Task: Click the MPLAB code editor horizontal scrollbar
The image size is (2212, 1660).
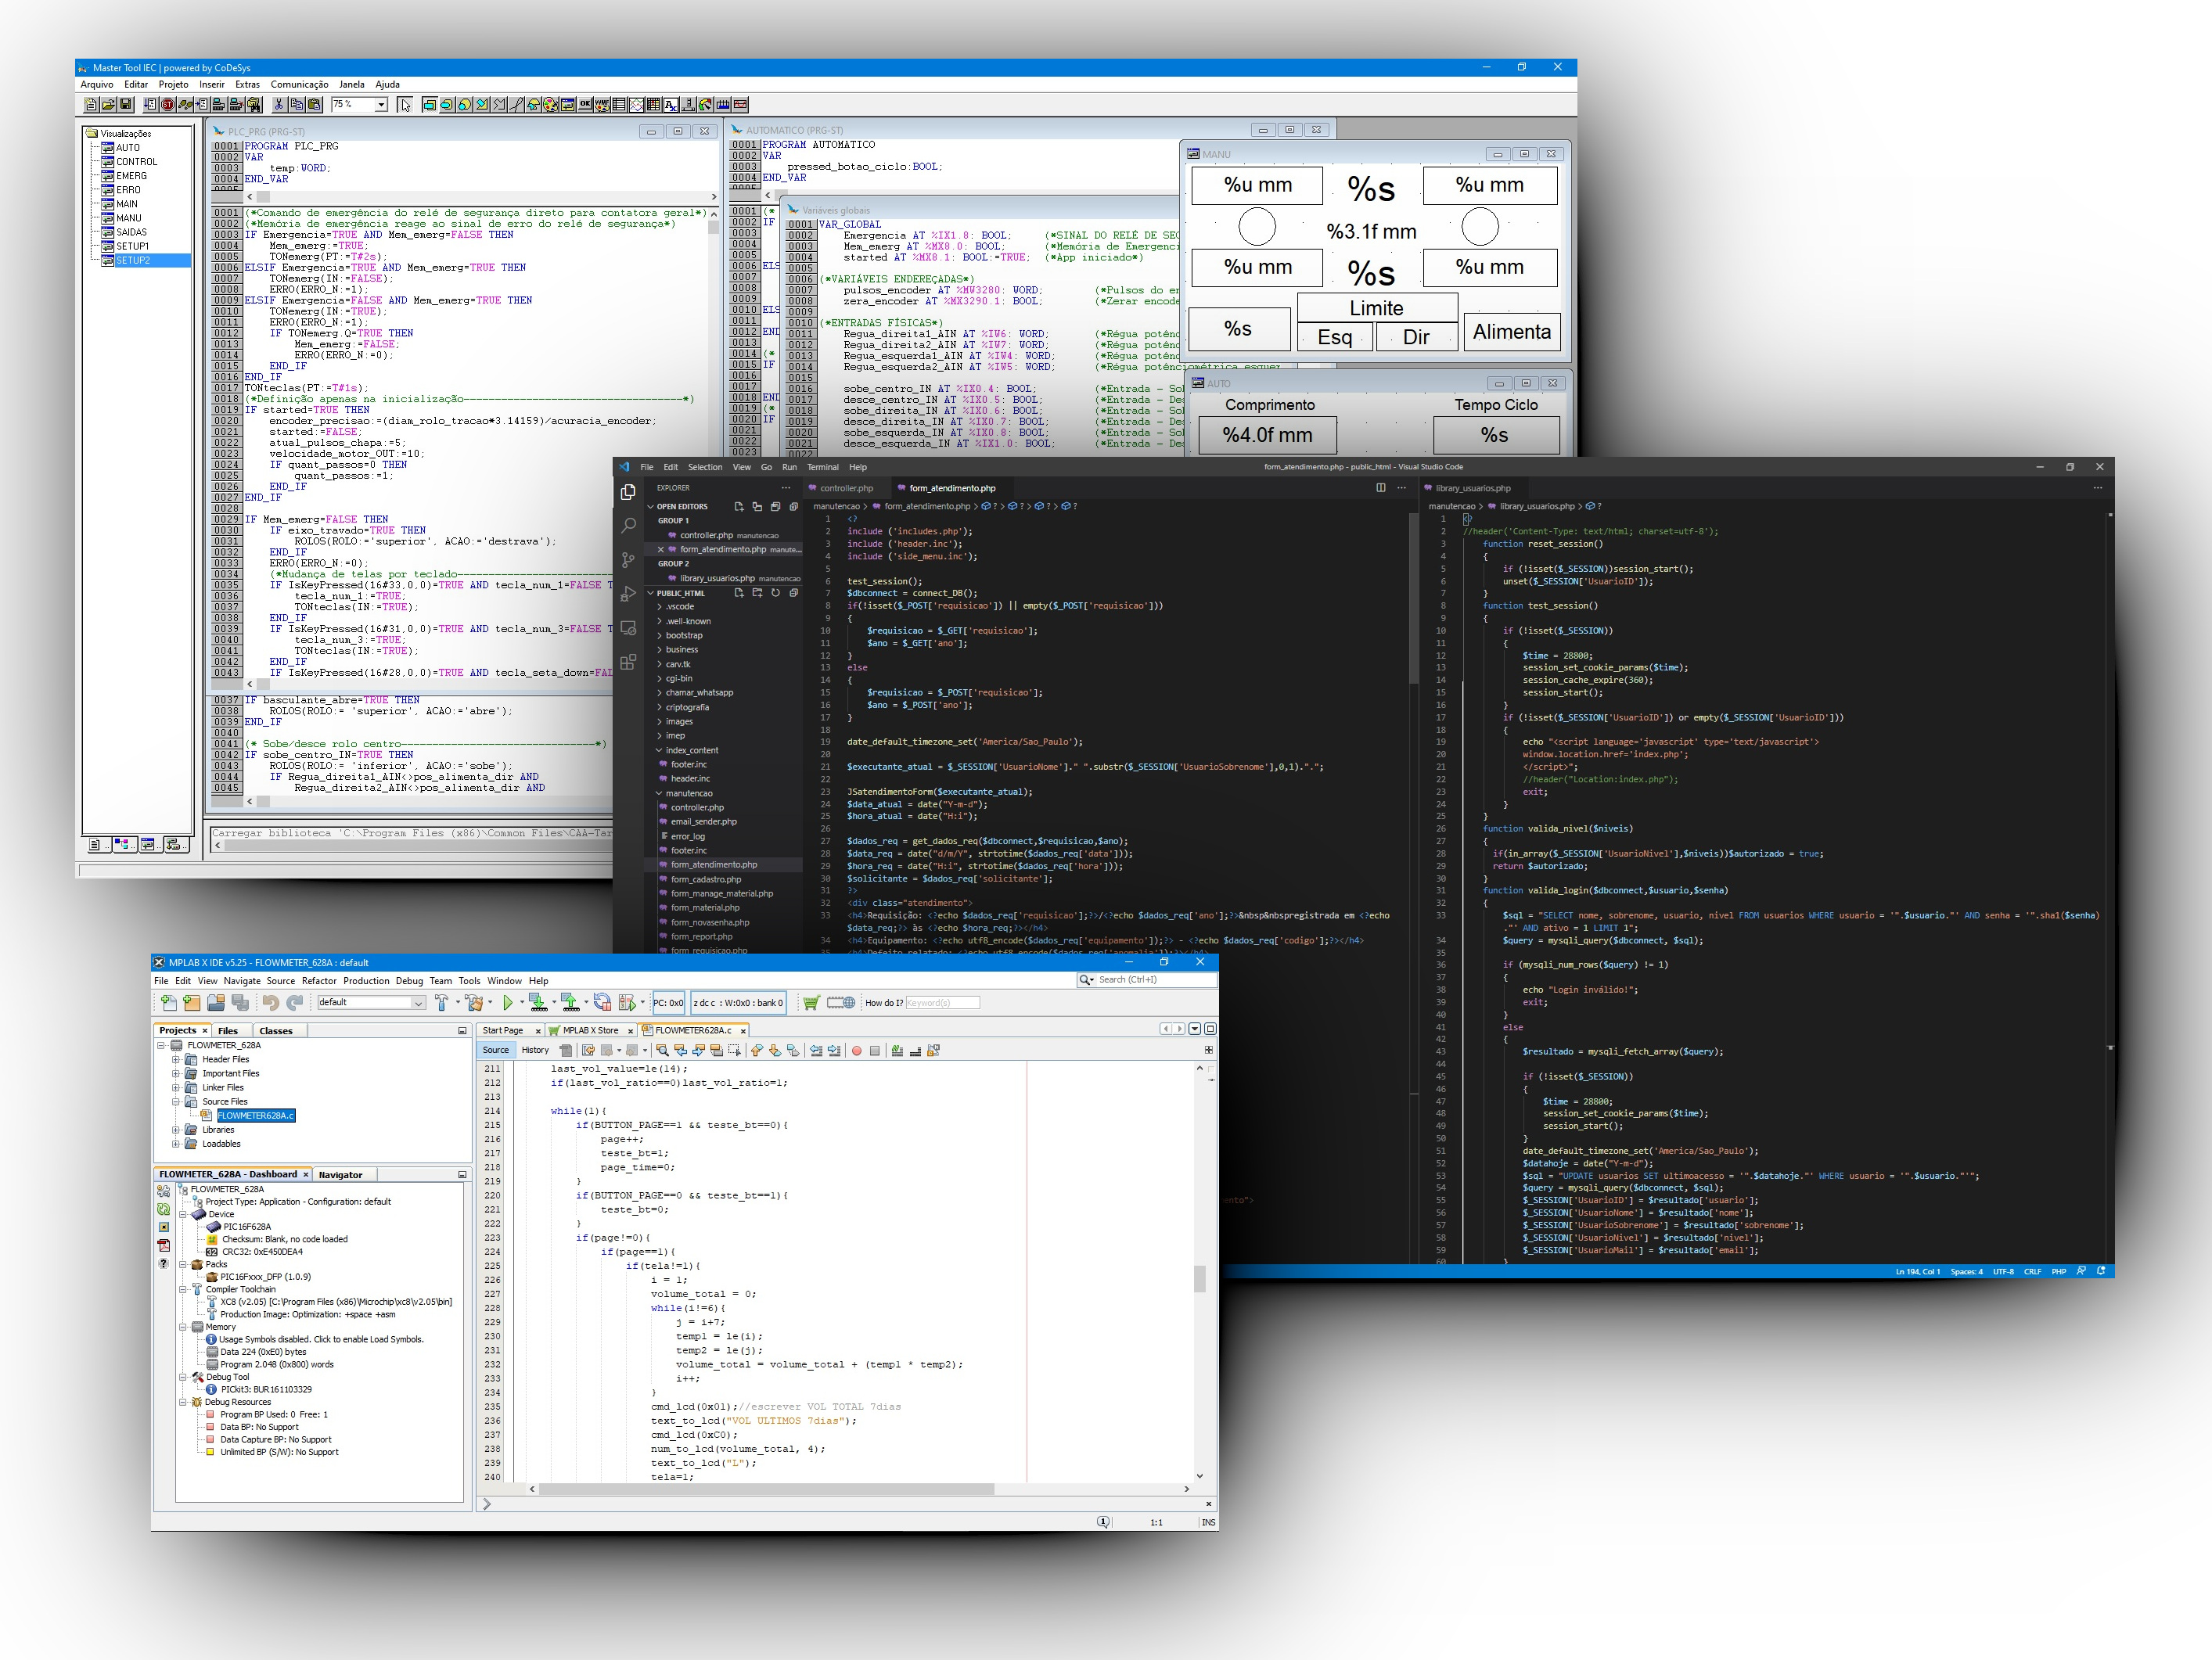Action: coord(765,1489)
